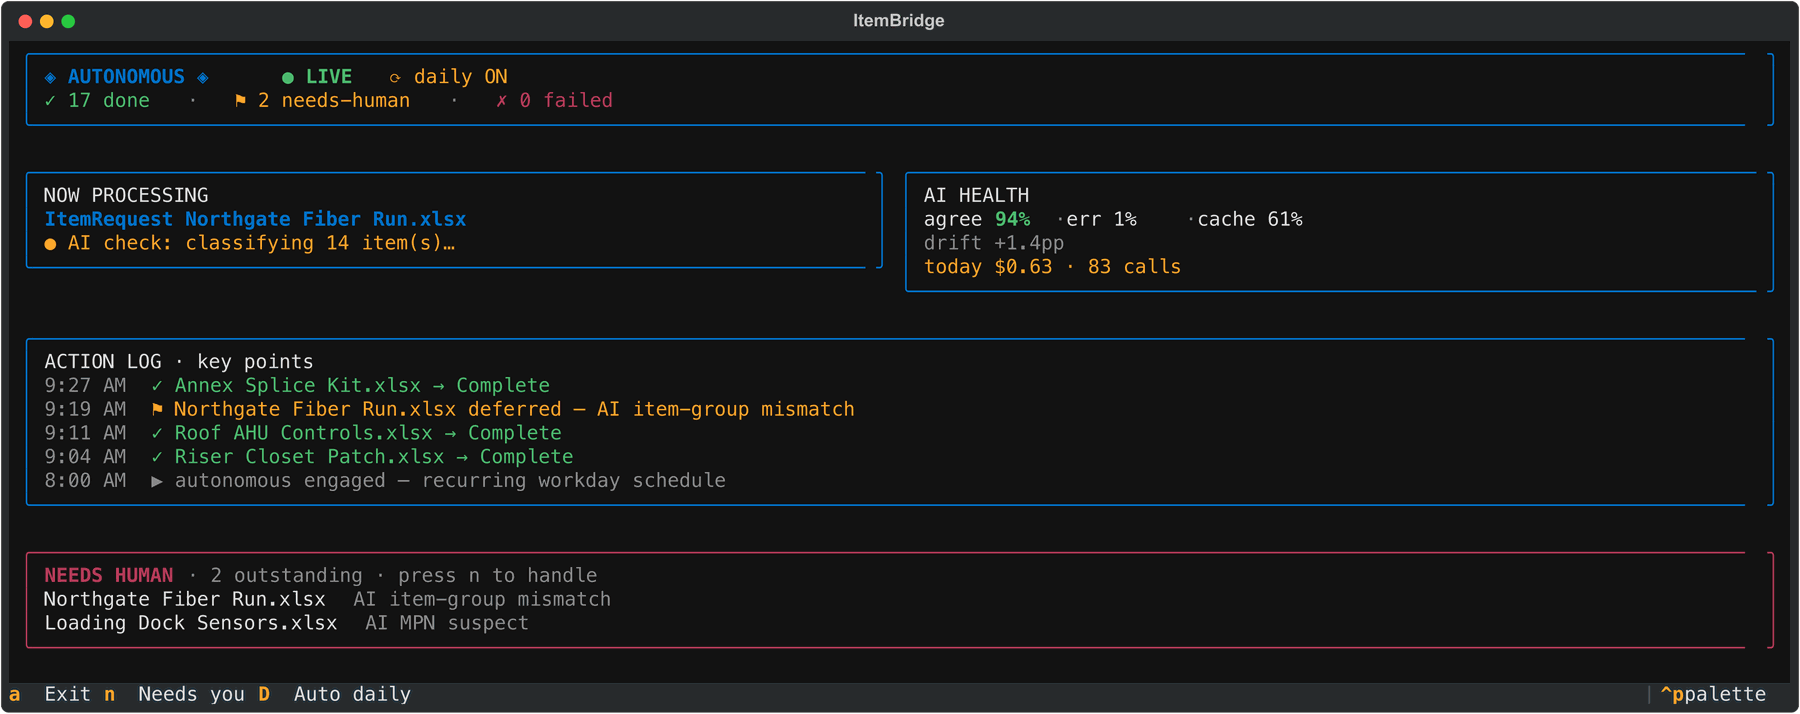
Task: Click '2 outstanding' text
Action: pyautogui.click(x=286, y=575)
